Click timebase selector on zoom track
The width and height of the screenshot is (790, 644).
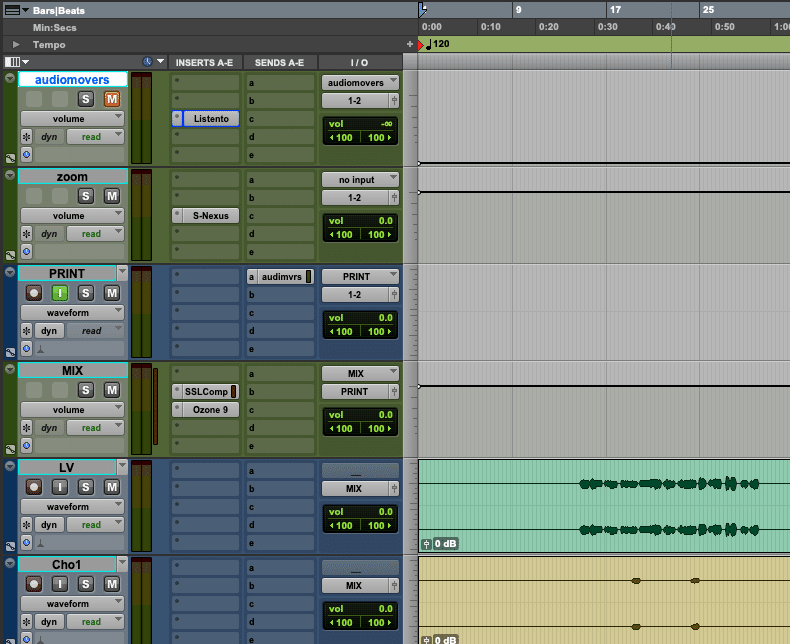[x=27, y=251]
